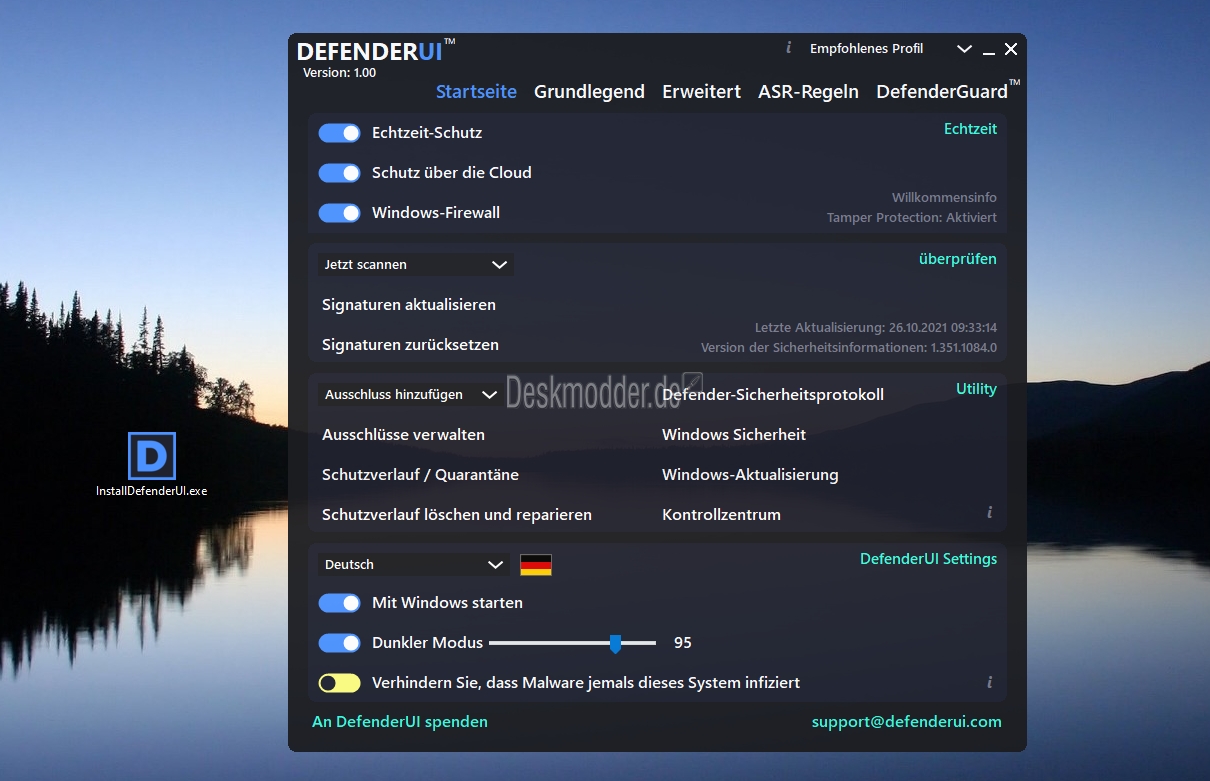
Task: Click the Version der Sicherheitsinformationen text
Action: pos(849,348)
